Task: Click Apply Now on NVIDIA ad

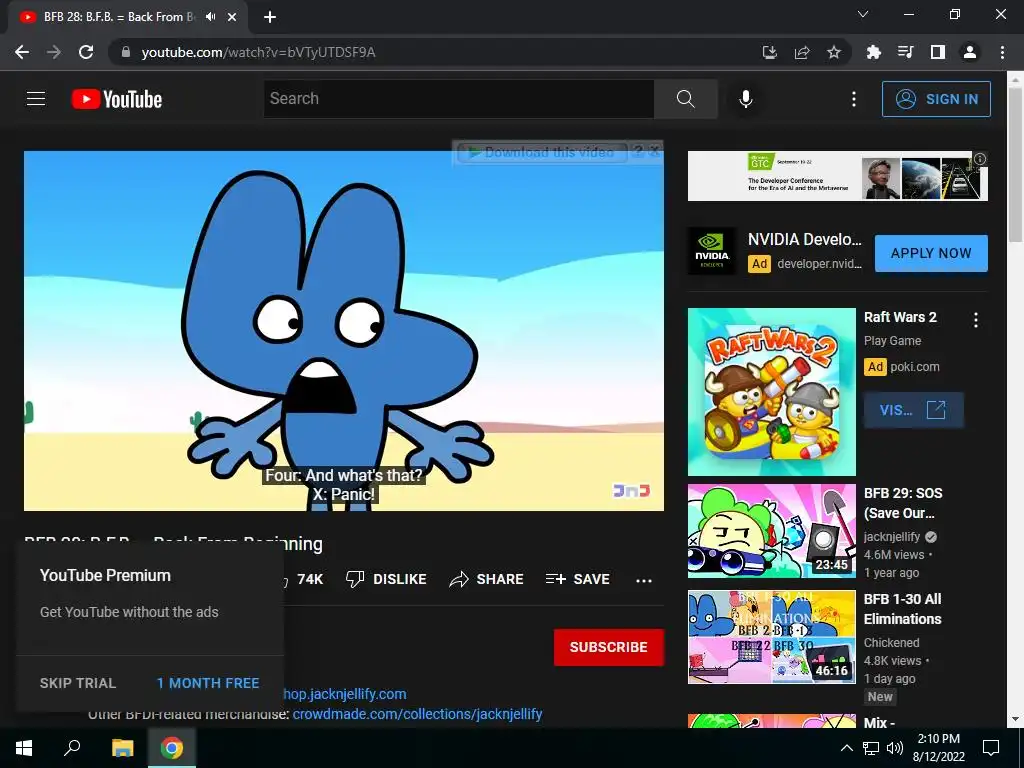Action: (x=931, y=253)
